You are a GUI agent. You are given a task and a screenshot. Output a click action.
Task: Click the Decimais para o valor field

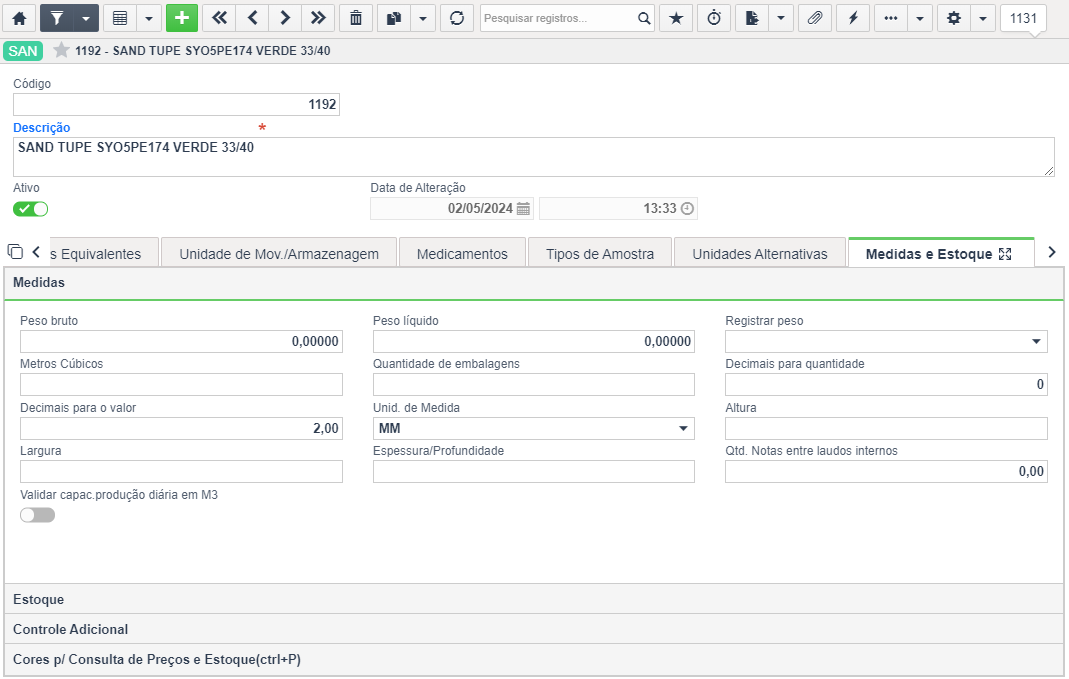[x=181, y=428]
